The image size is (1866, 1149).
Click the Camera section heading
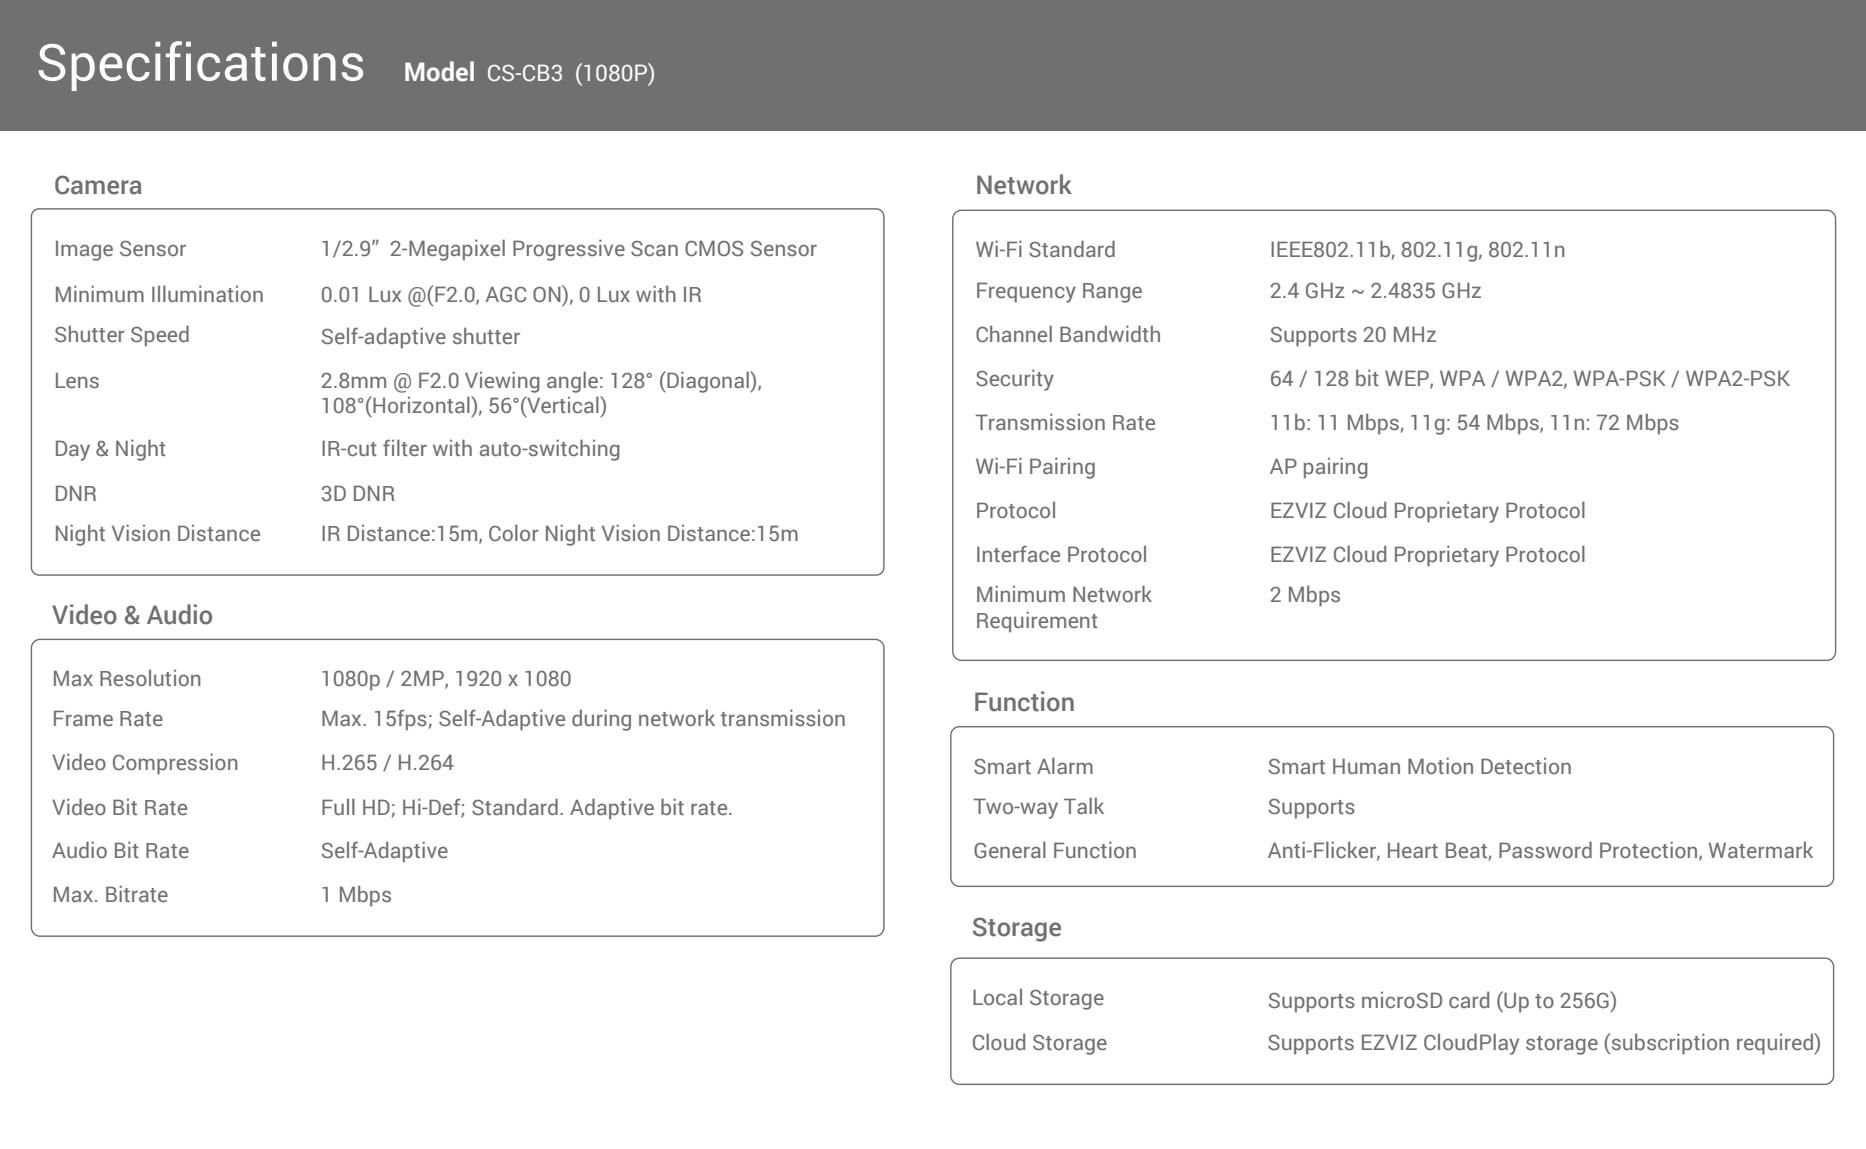tap(98, 185)
